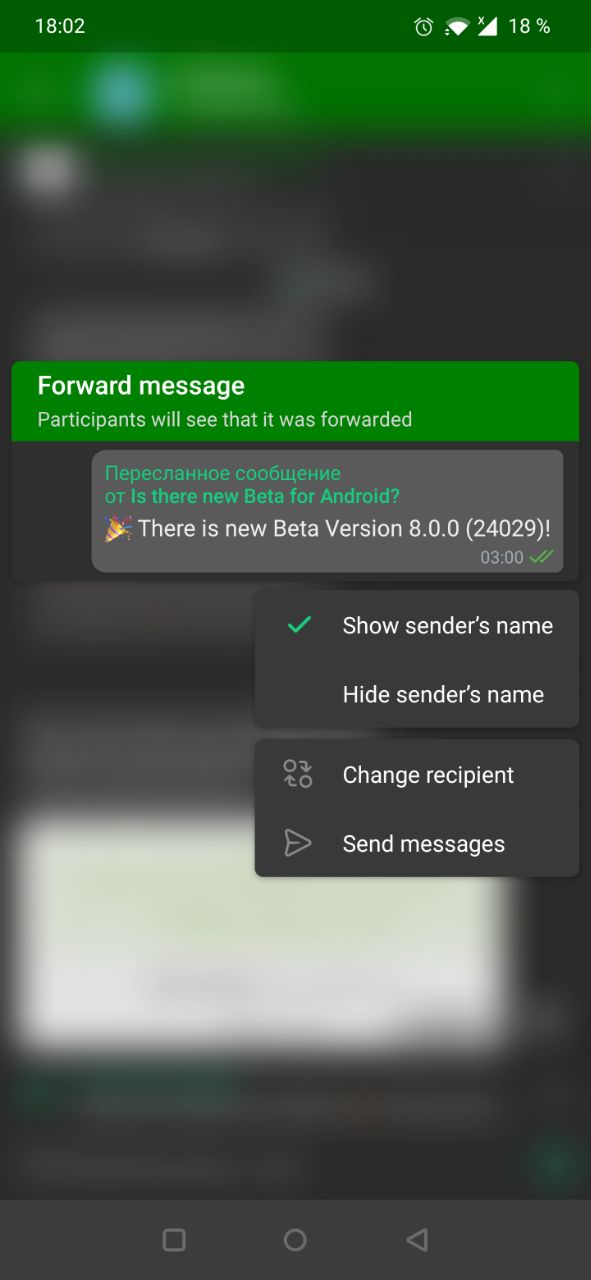
Task: Tap the cellular signal strength icon
Action: pos(487,27)
